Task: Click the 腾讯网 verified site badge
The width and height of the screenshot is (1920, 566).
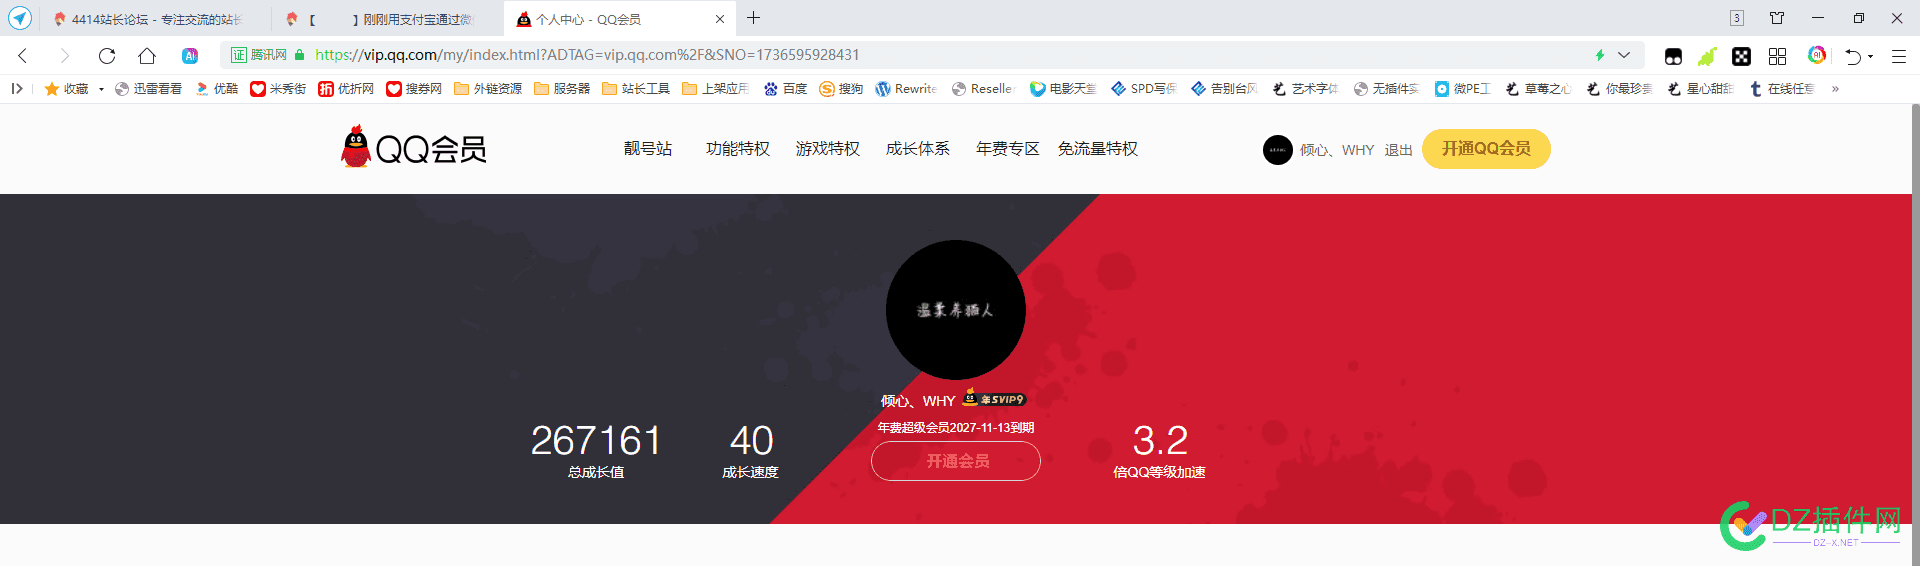Action: coord(259,55)
